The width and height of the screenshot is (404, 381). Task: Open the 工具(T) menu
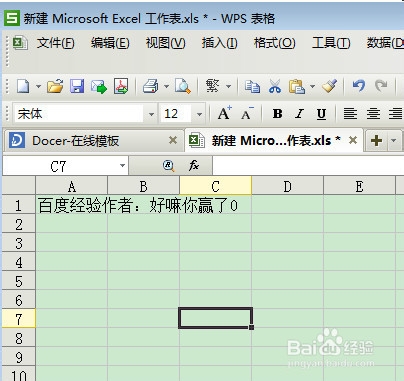(331, 43)
